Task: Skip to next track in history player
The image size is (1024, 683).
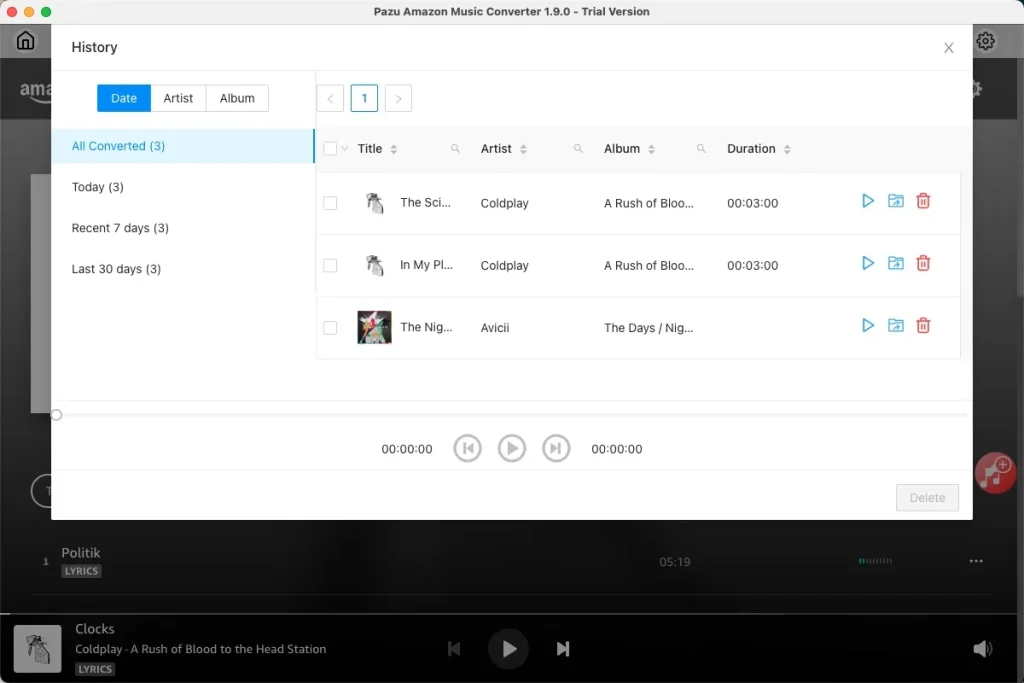Action: coord(557,448)
